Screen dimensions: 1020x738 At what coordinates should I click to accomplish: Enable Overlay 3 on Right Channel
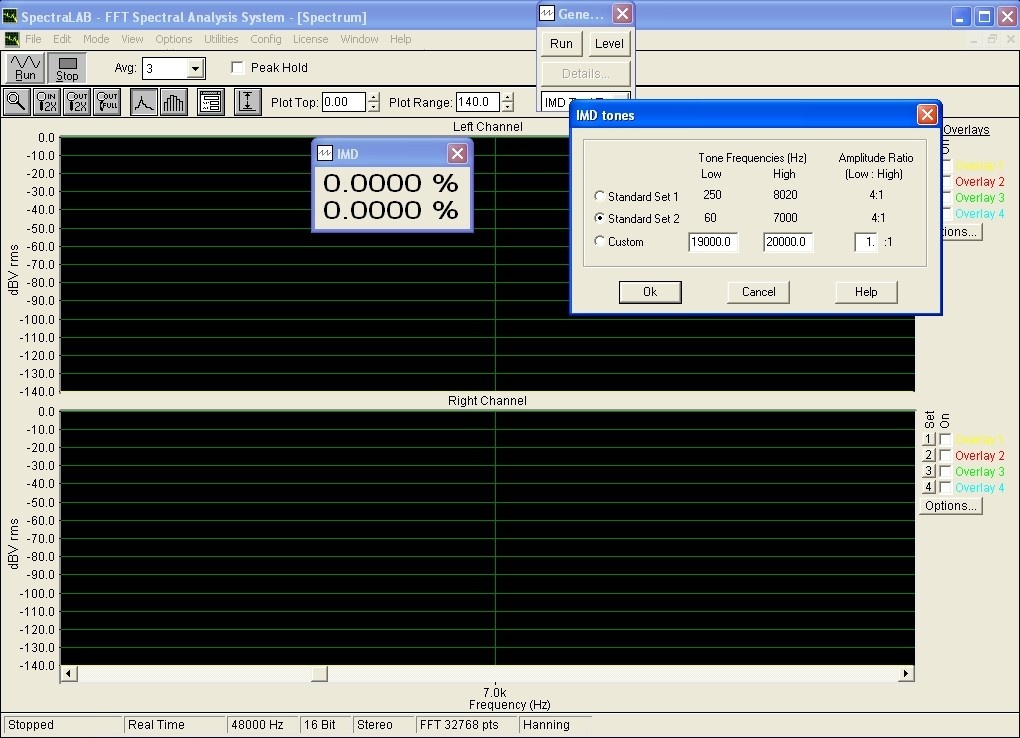point(945,472)
